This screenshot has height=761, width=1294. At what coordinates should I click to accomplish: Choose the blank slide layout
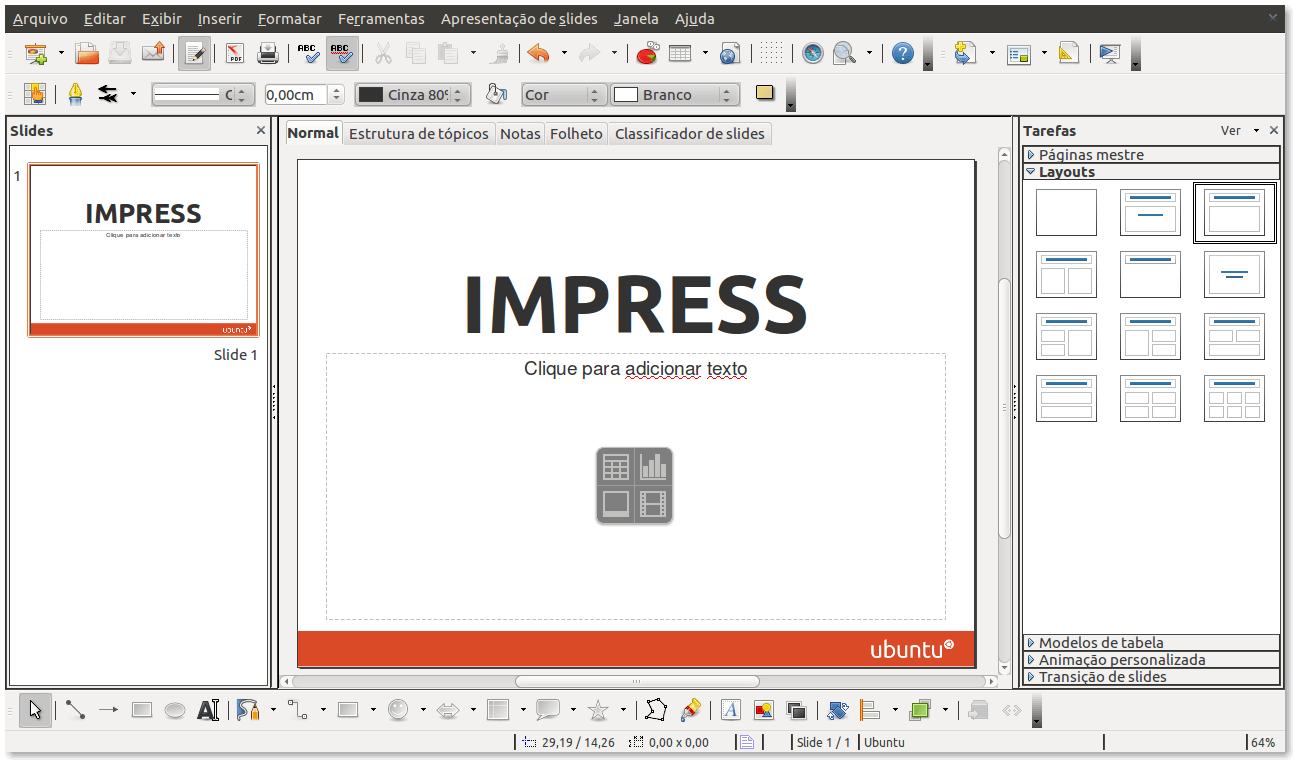point(1066,212)
